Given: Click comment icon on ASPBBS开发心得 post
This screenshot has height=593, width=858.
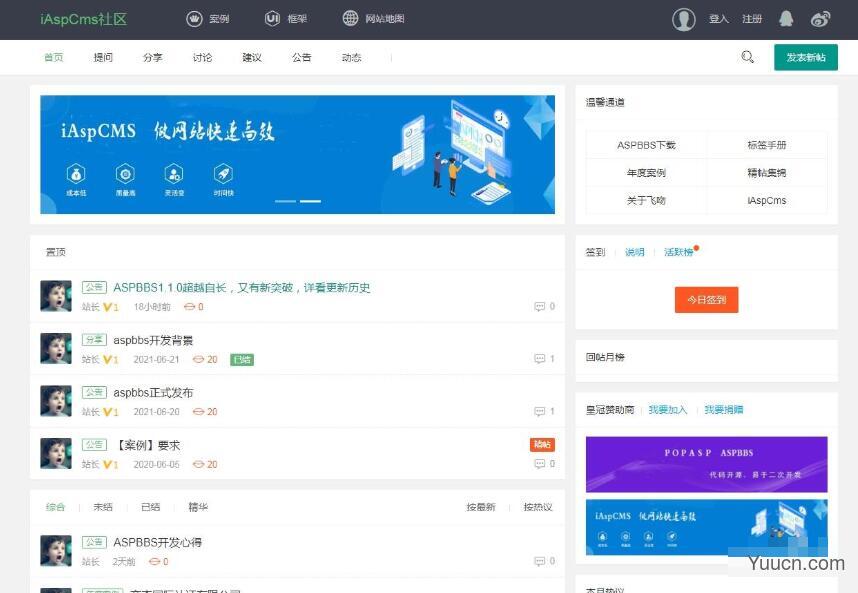Looking at the screenshot, I should (x=540, y=561).
